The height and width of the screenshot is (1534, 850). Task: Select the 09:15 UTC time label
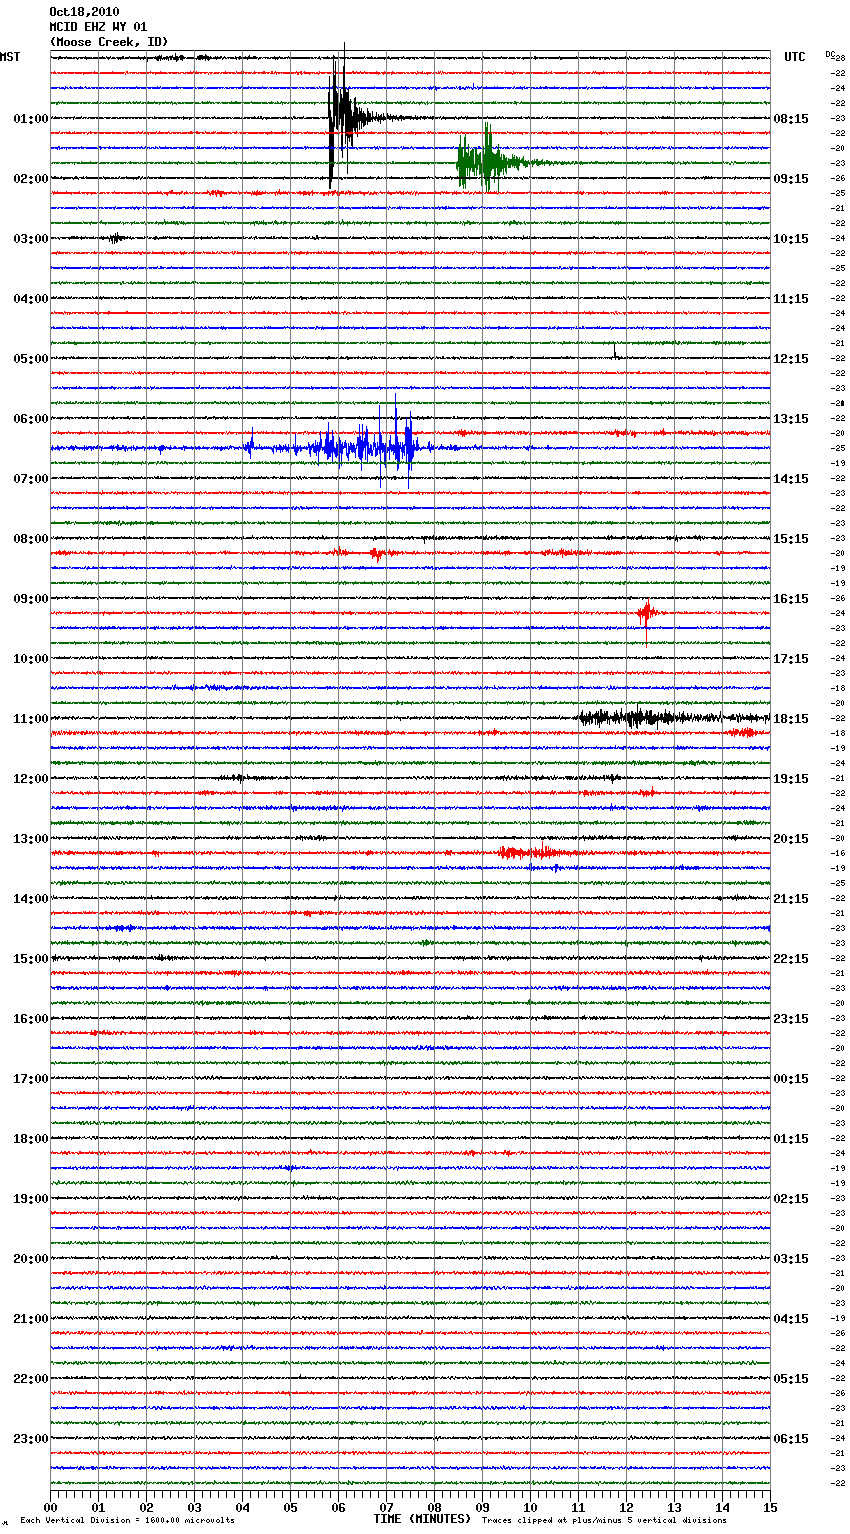click(791, 179)
